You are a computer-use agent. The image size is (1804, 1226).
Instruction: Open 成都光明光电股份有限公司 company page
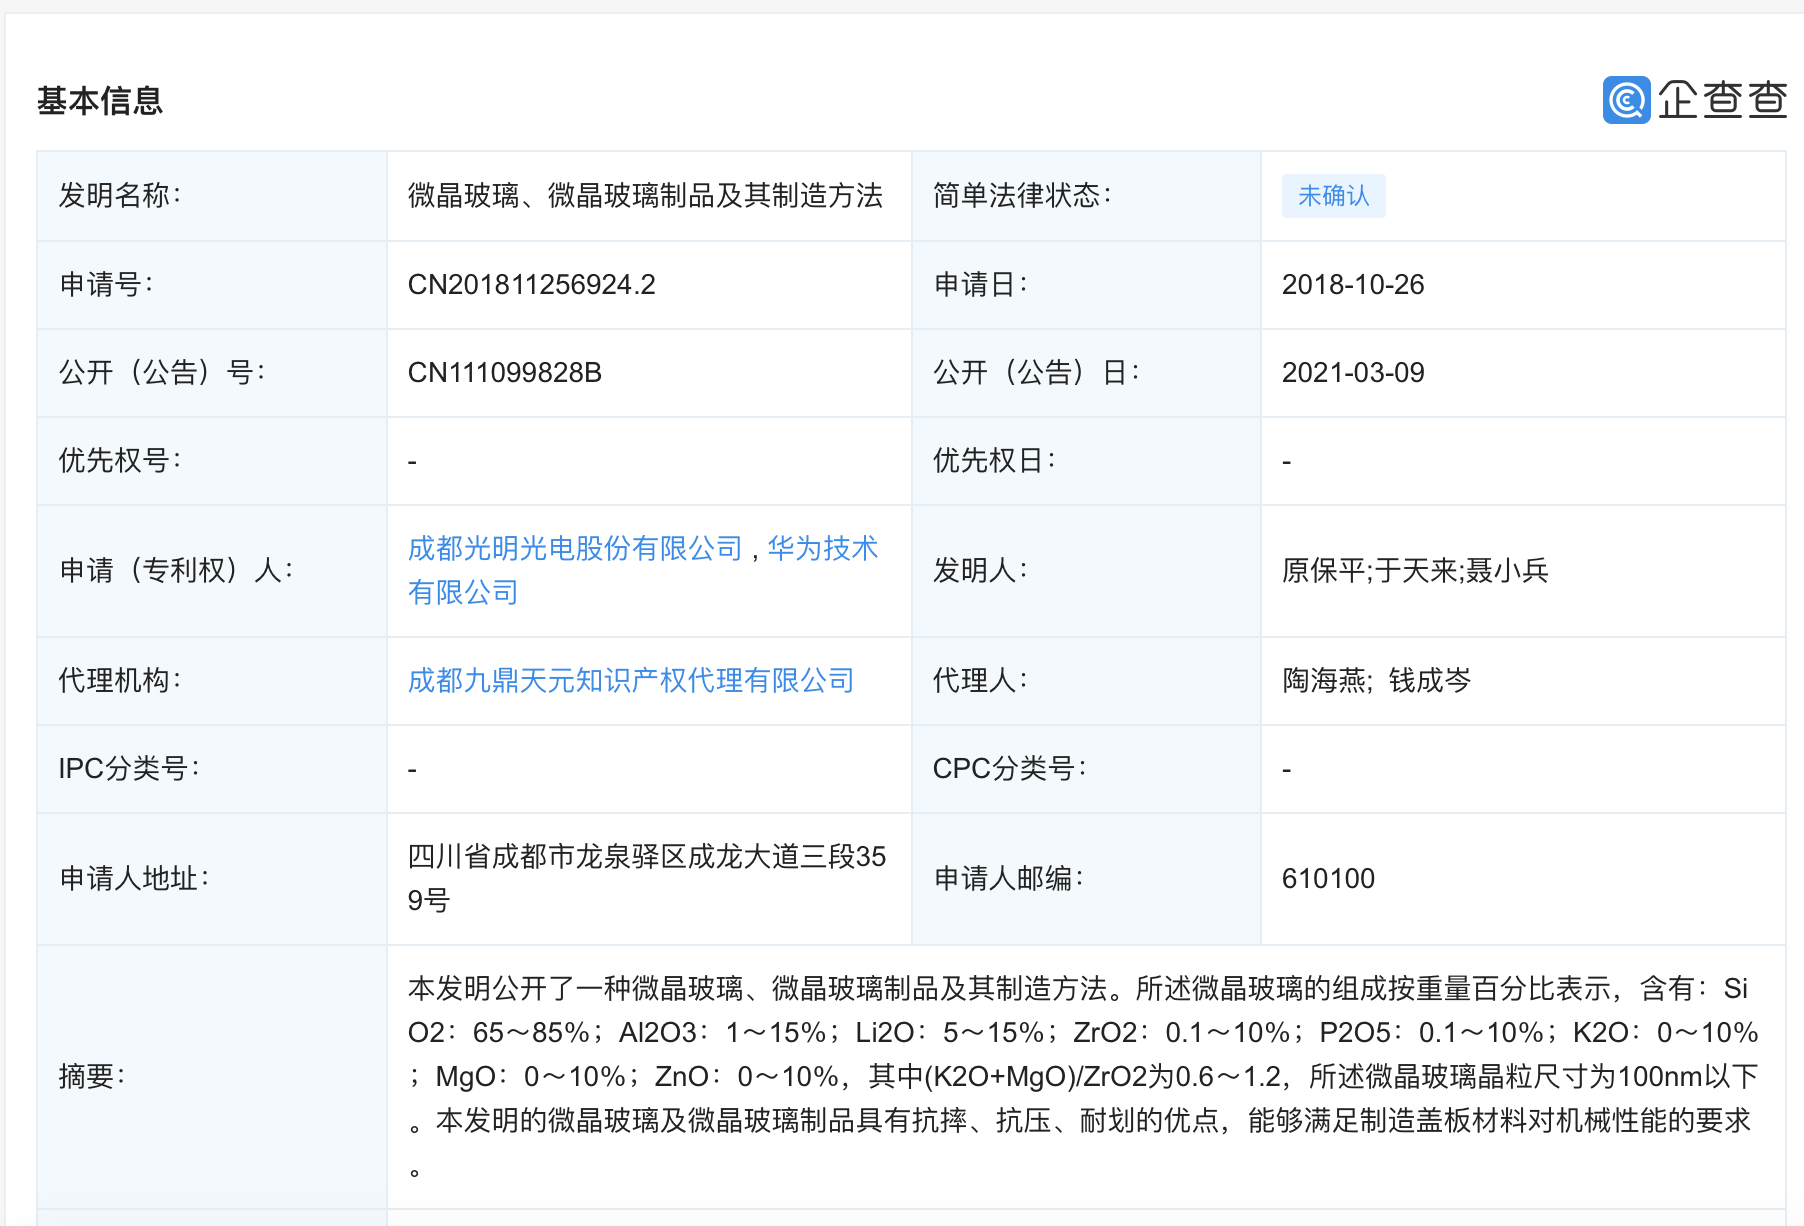tap(577, 548)
